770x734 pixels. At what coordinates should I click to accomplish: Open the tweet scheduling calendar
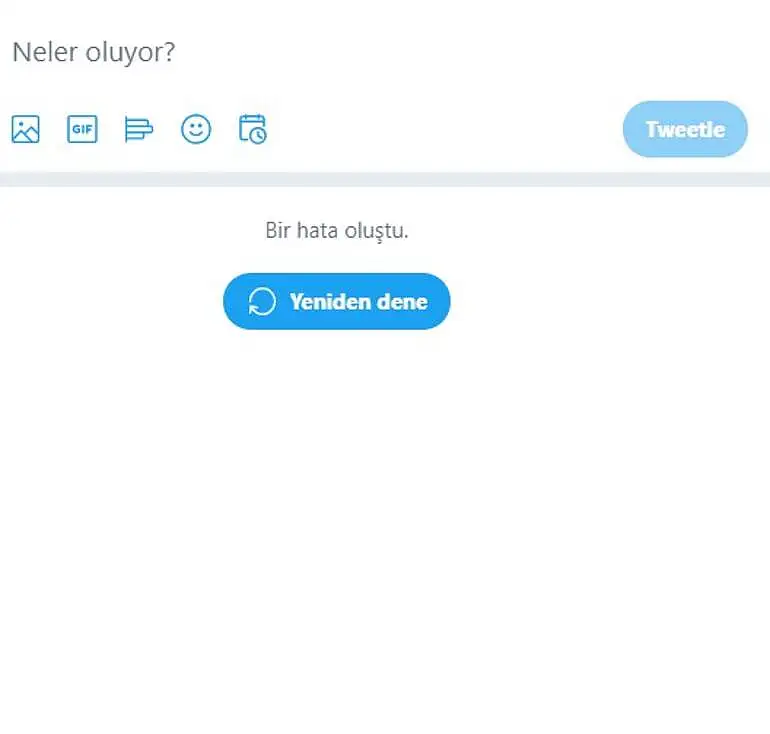click(252, 129)
